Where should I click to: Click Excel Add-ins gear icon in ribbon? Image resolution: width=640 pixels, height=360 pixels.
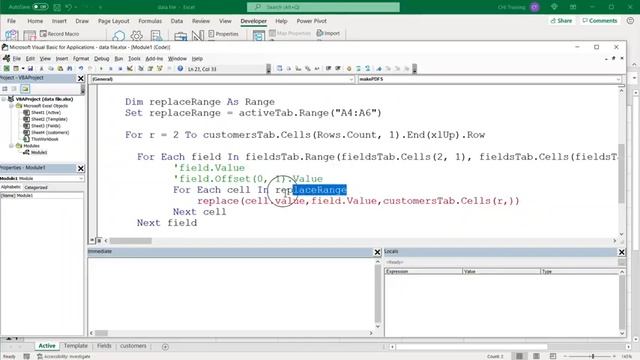click(x=136, y=36)
